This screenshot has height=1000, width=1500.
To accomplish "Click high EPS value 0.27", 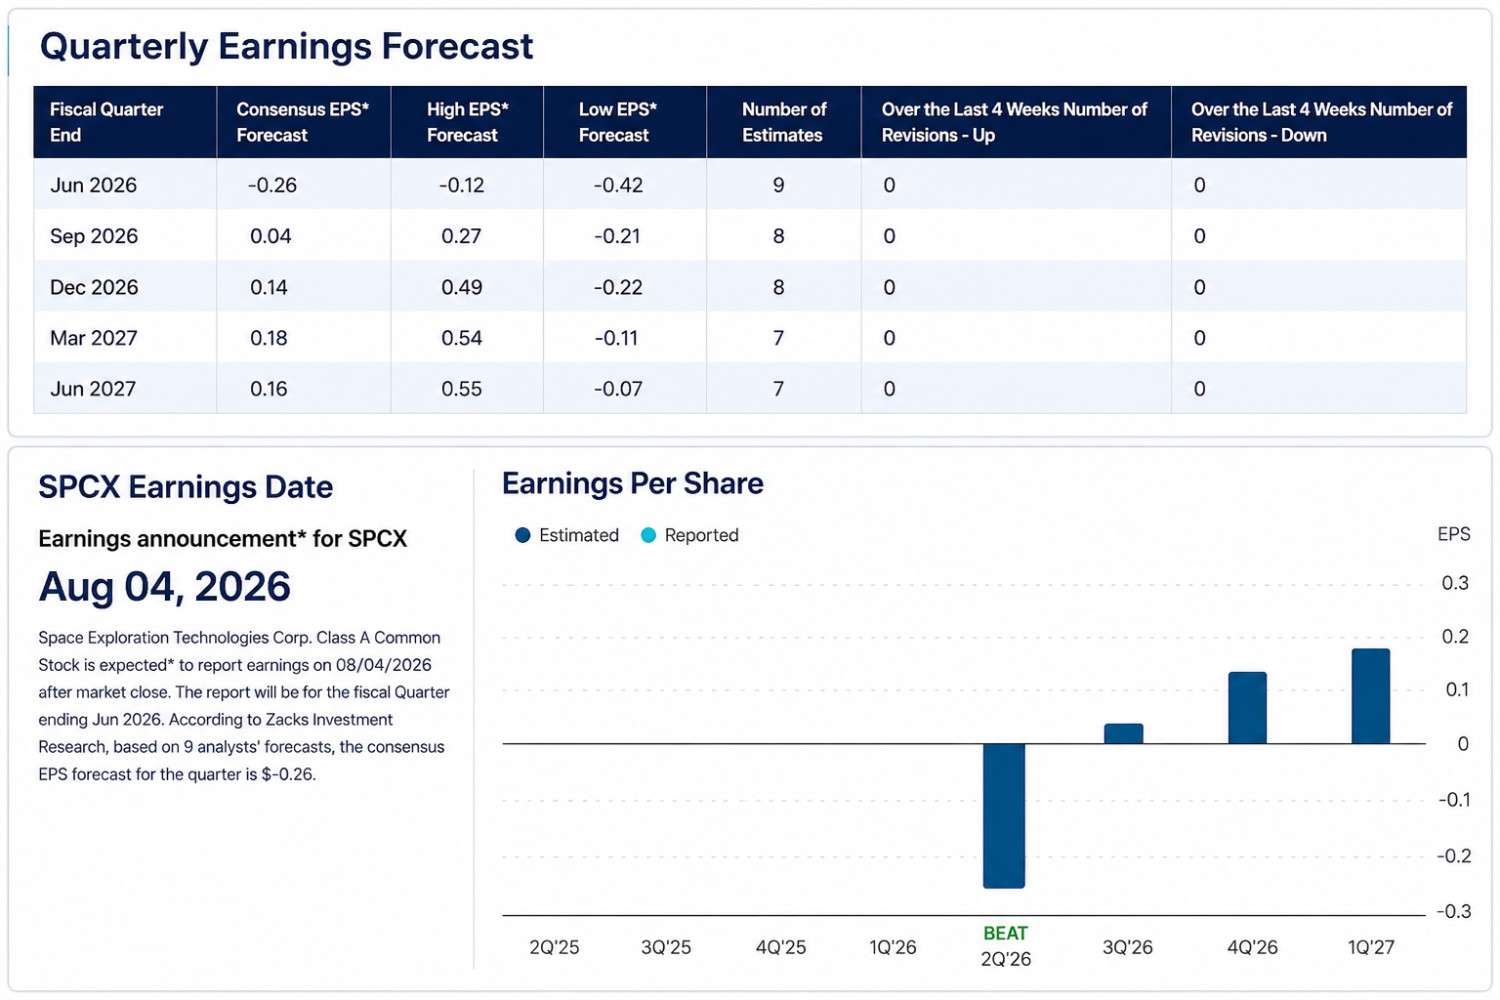I will click(461, 236).
